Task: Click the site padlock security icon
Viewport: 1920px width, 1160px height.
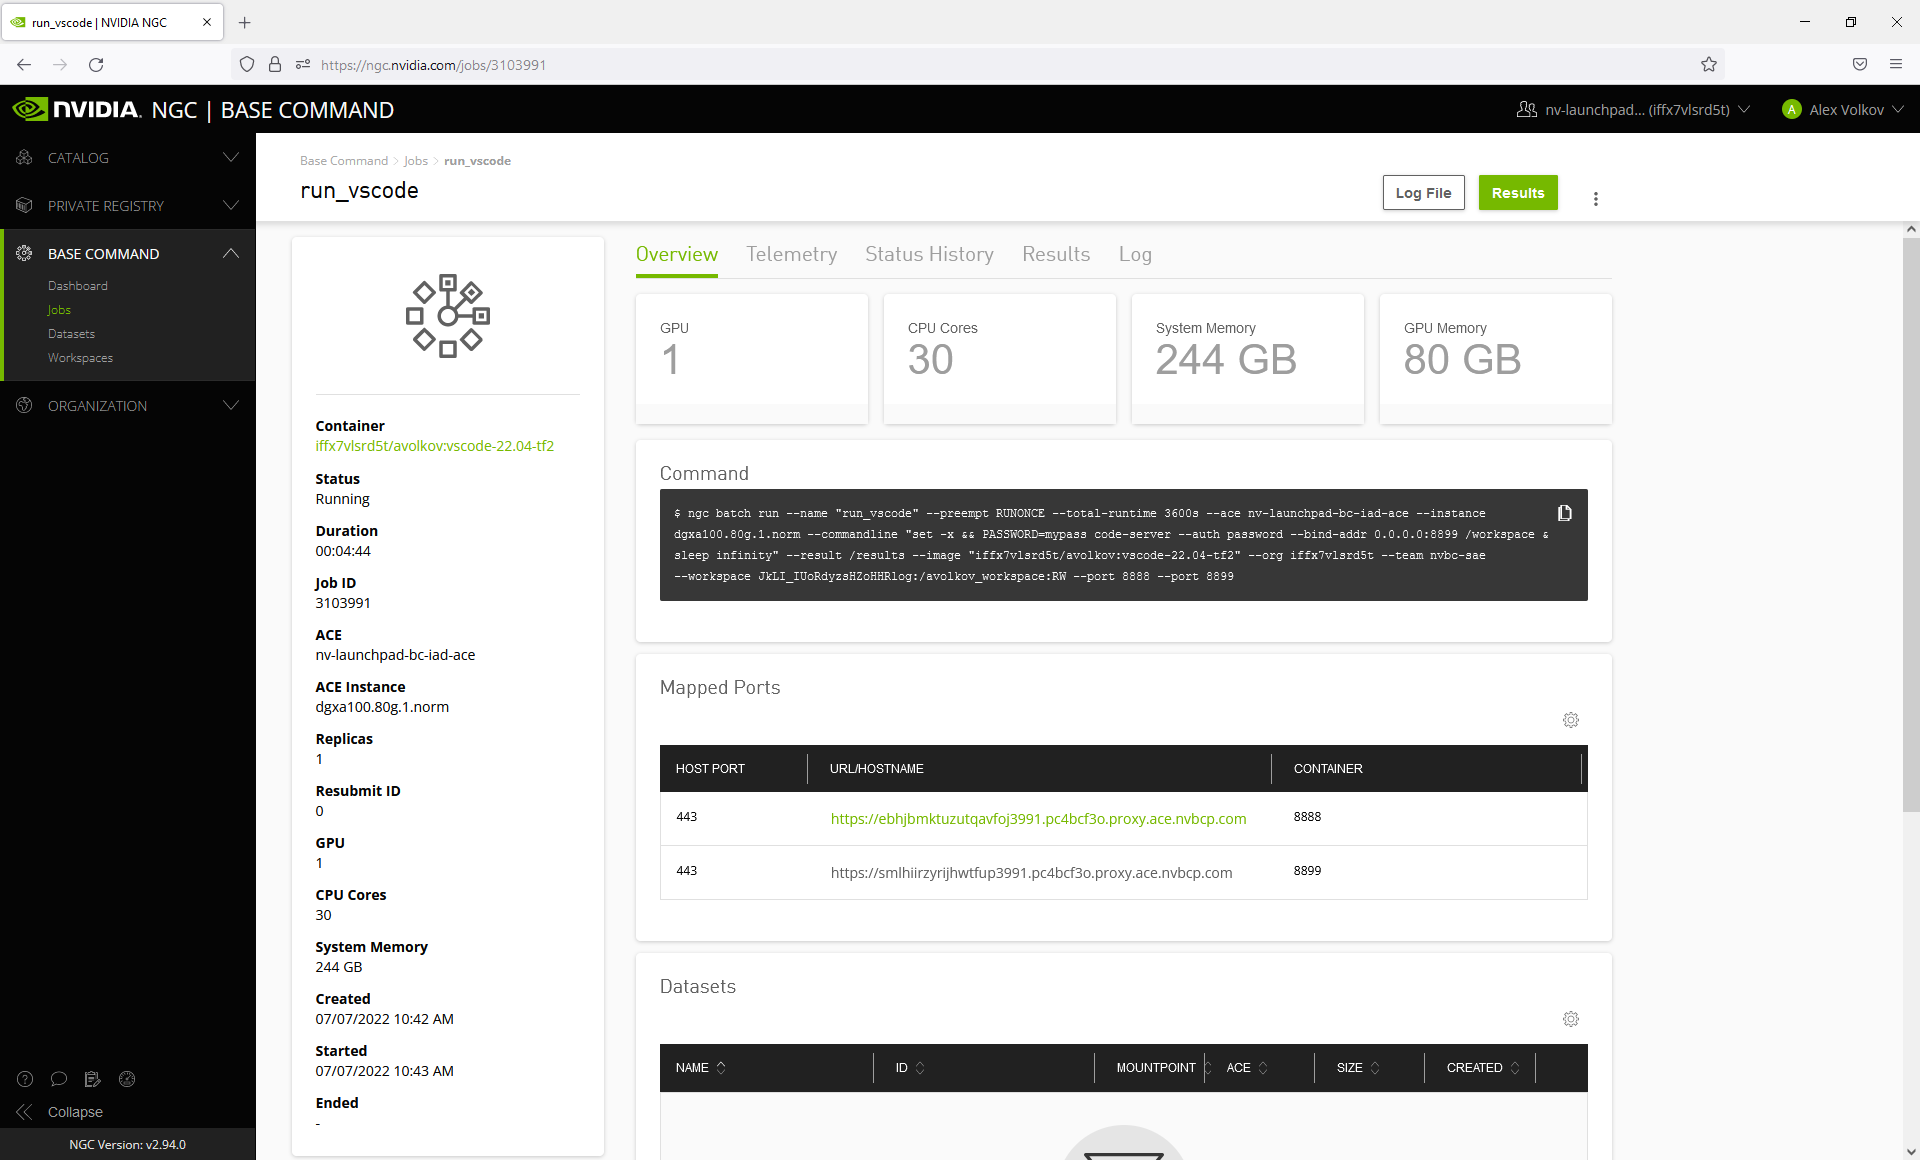Action: coord(275,64)
